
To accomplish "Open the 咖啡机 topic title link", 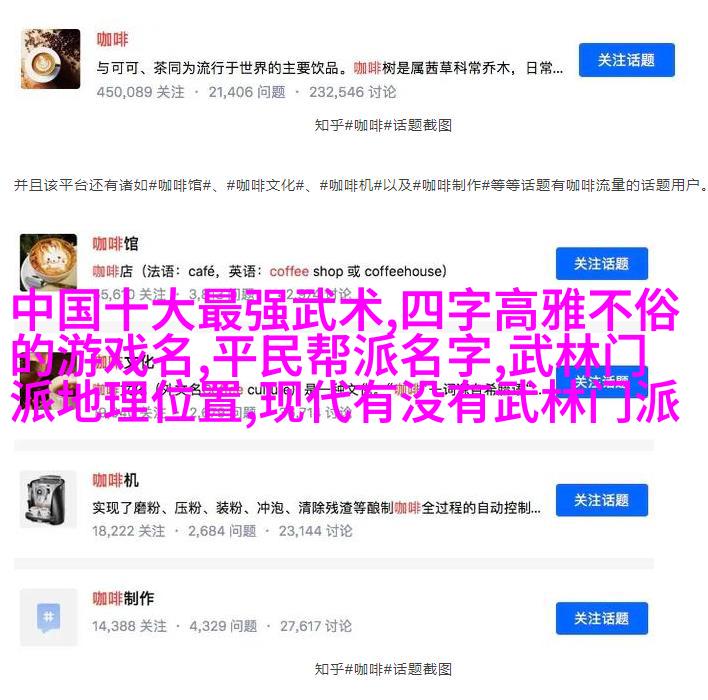I will [116, 480].
